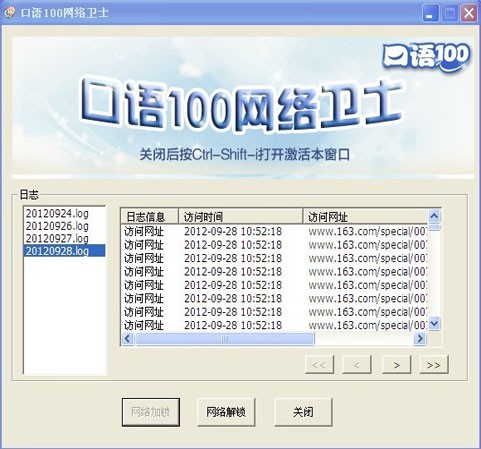Select the first log row in table
The image size is (481, 449).
pos(274,231)
